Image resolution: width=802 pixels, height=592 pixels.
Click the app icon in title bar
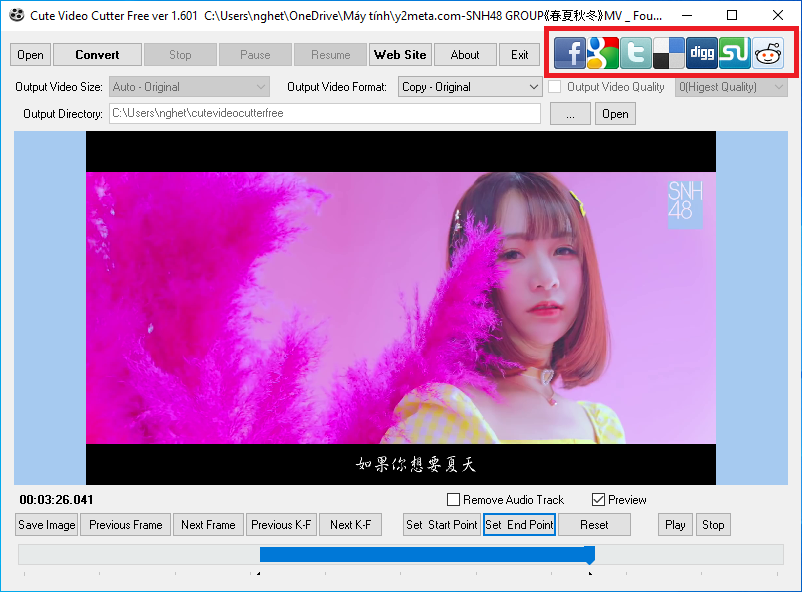(16, 15)
